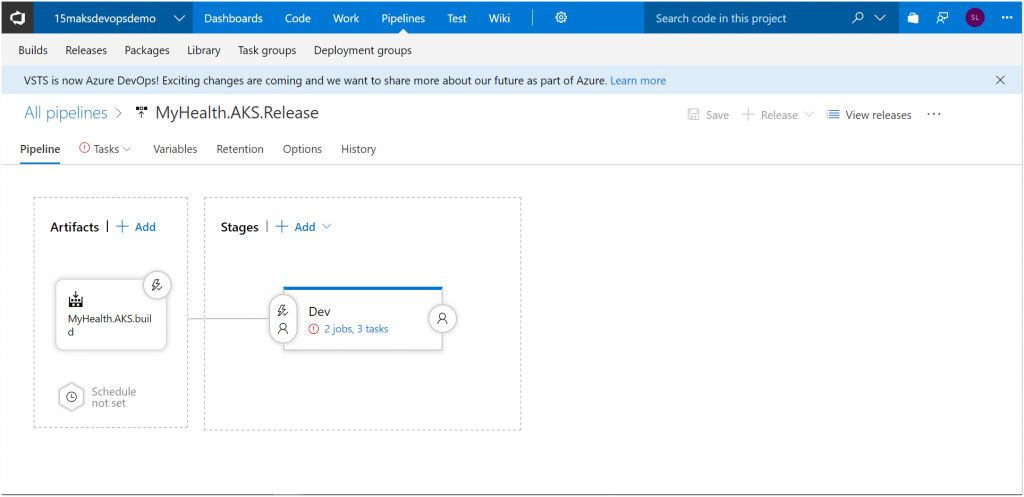
Task: Open more actions ellipsis next to View releases
Action: tap(934, 114)
